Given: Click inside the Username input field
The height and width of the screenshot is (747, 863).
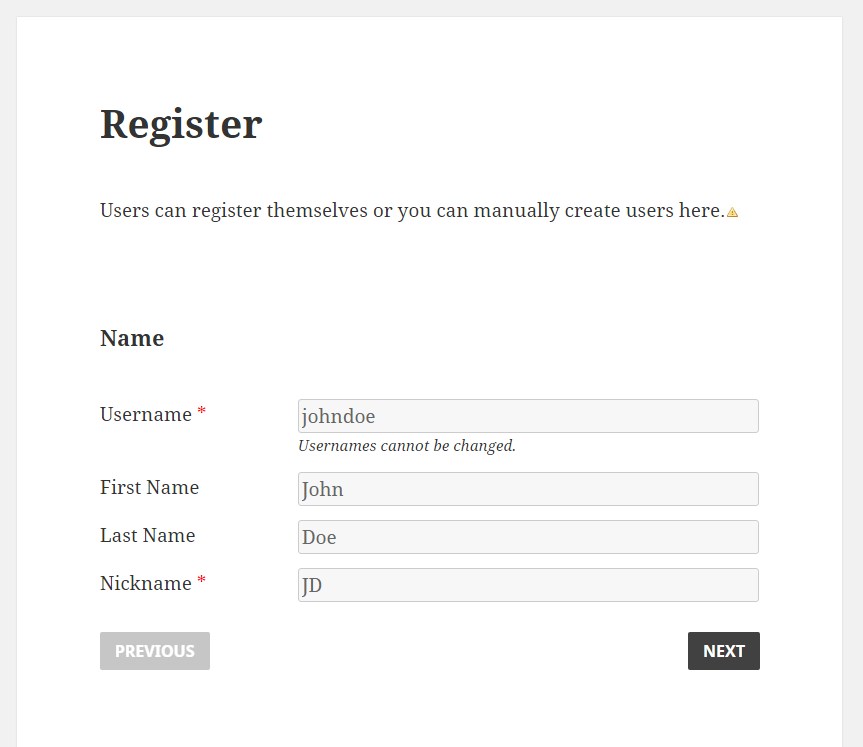Looking at the screenshot, I should coord(527,416).
